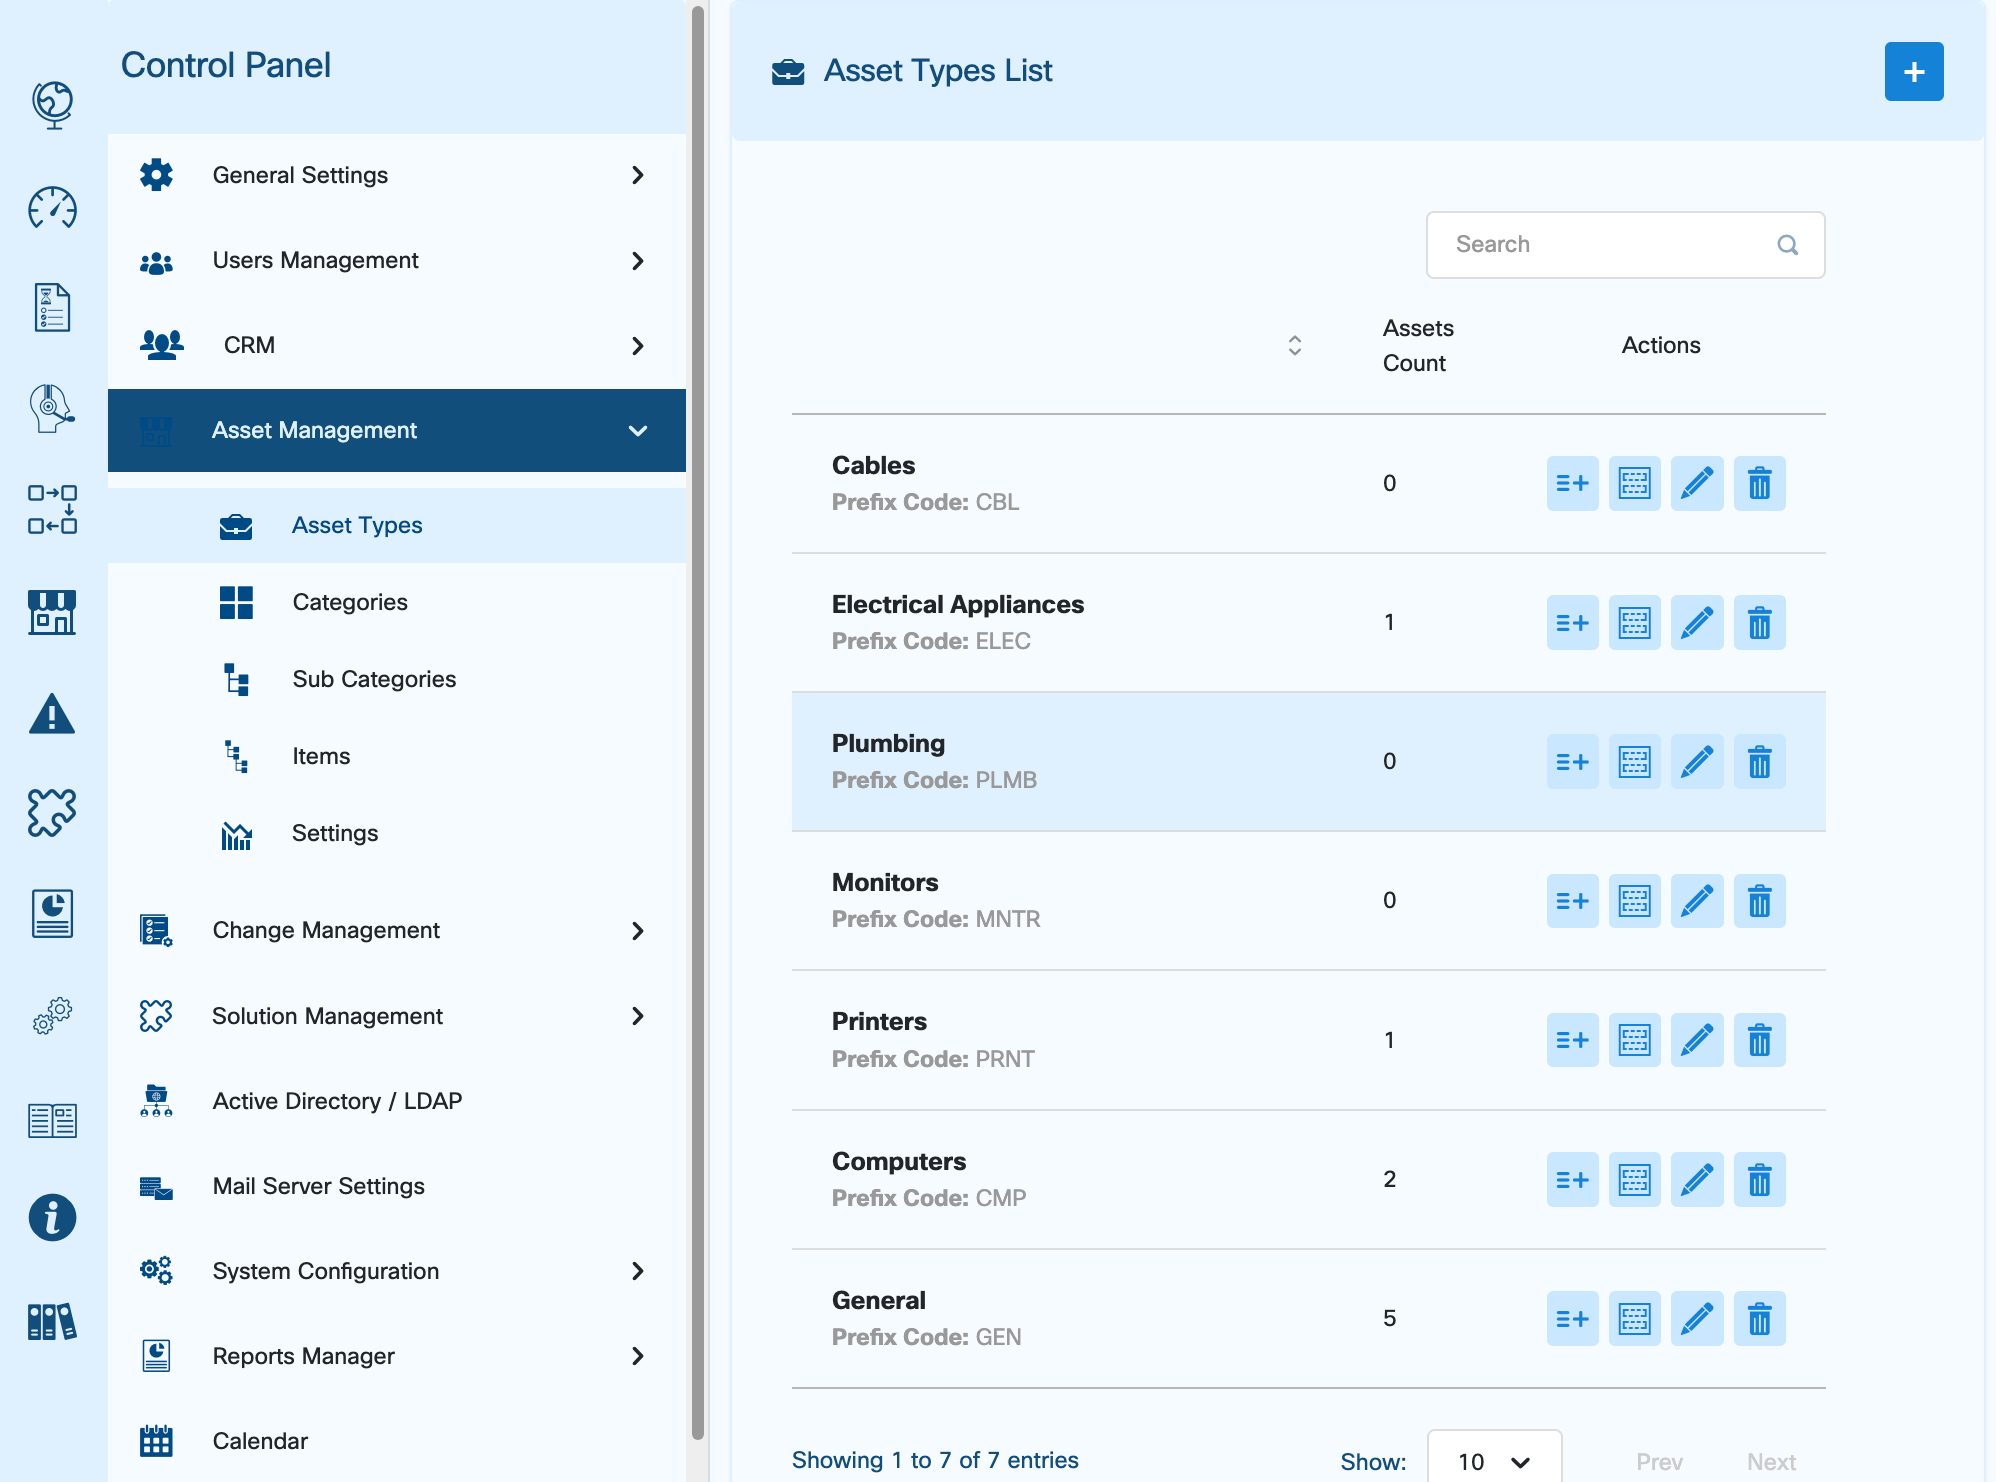Open add-list icon for Plumbing row
Image resolution: width=1996 pixels, height=1482 pixels.
(x=1572, y=762)
